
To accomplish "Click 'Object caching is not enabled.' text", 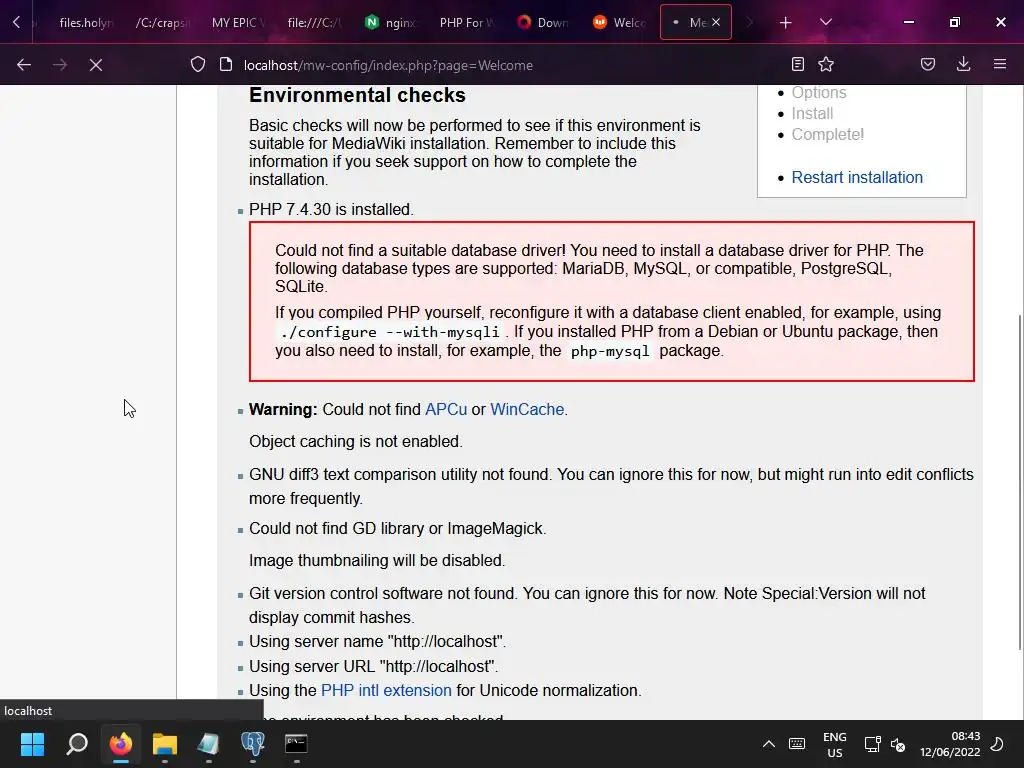I will tap(356, 441).
